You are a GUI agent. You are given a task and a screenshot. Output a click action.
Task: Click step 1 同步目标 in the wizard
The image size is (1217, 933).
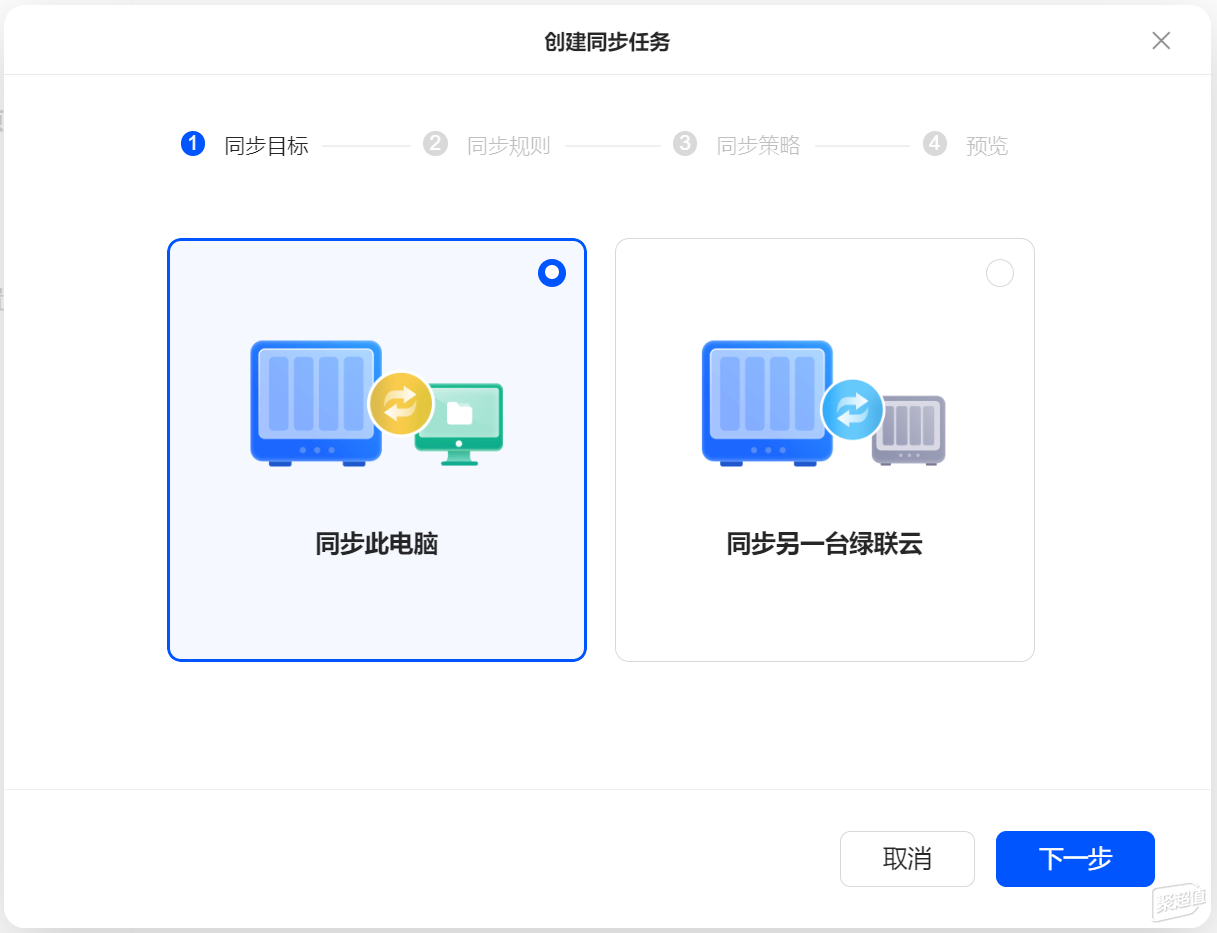coord(245,145)
